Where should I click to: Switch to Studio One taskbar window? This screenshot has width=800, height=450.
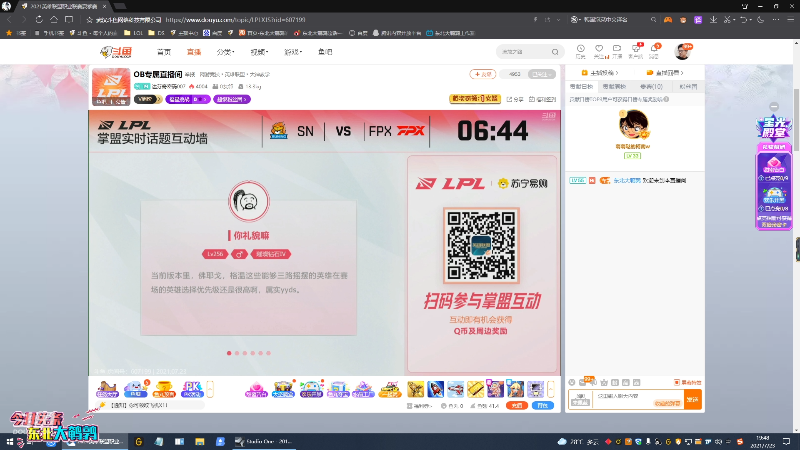click(264, 441)
